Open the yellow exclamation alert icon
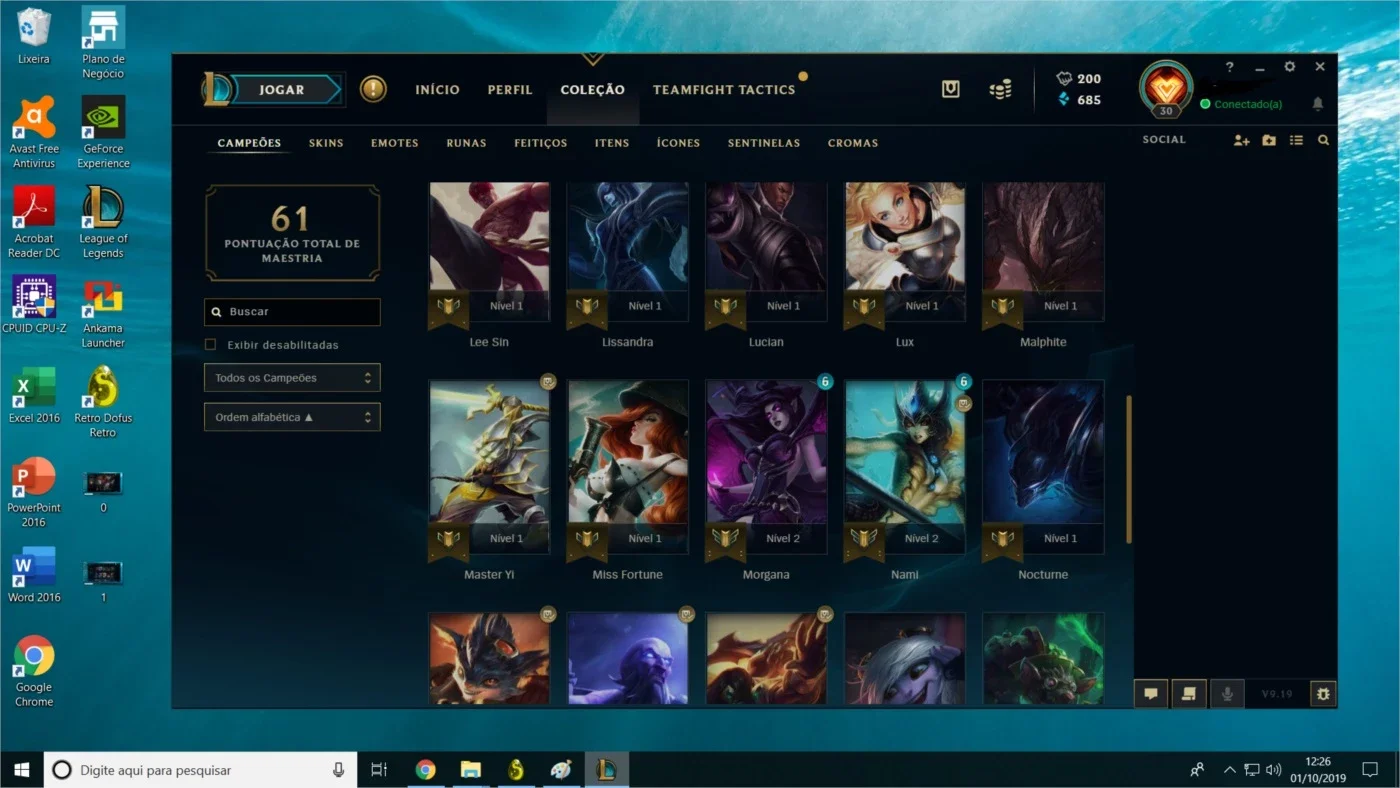1400x788 pixels. (x=373, y=89)
